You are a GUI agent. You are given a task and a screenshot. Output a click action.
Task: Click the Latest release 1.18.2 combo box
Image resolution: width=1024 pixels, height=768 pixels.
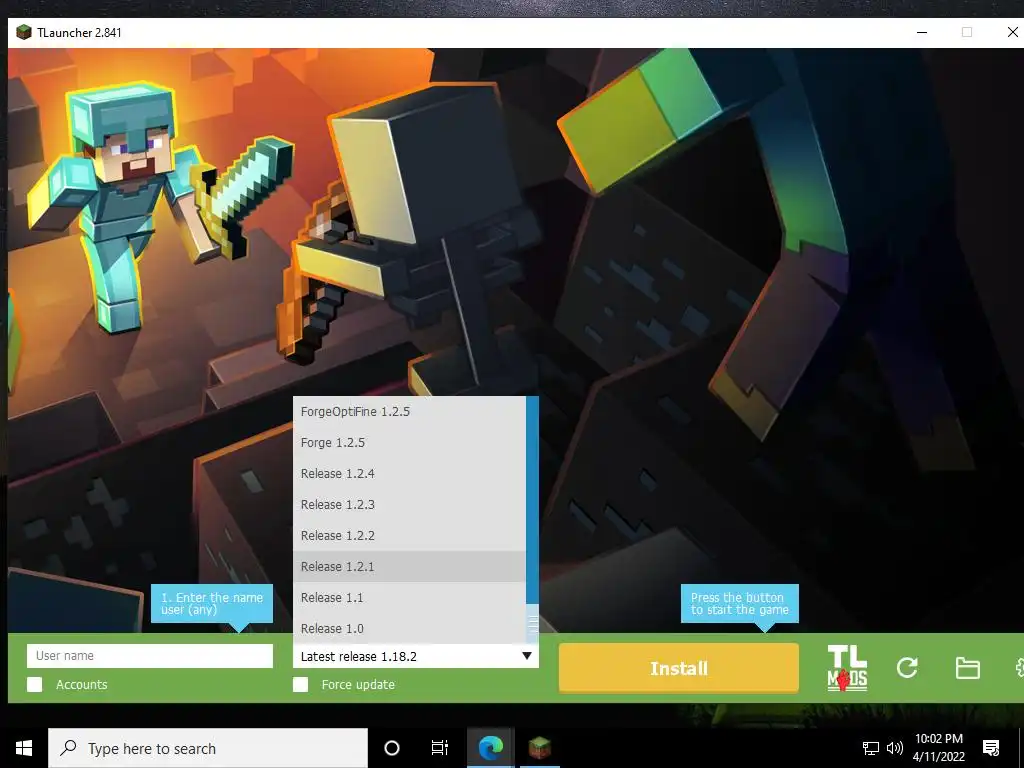point(415,656)
